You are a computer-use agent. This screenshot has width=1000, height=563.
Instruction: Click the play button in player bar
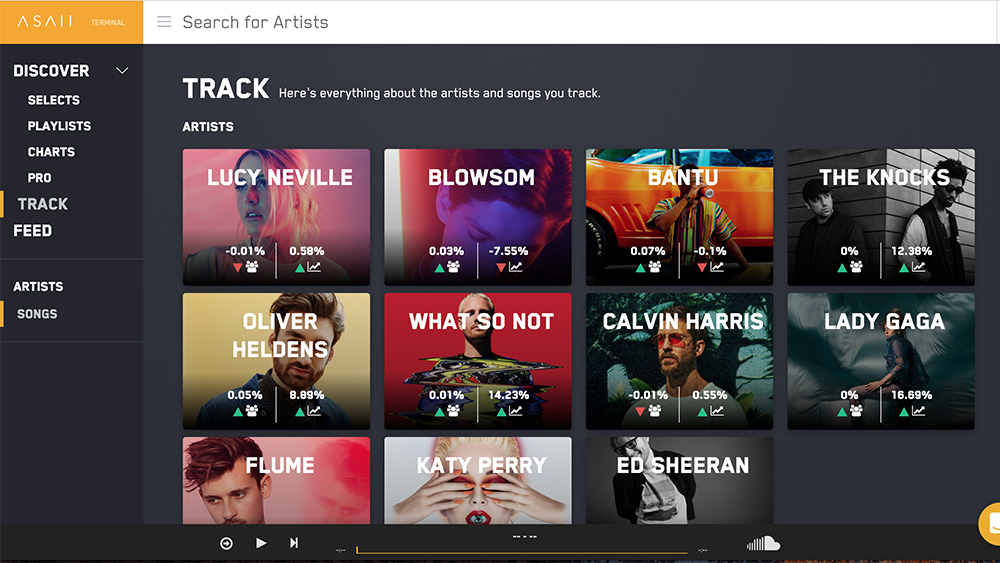coord(261,543)
